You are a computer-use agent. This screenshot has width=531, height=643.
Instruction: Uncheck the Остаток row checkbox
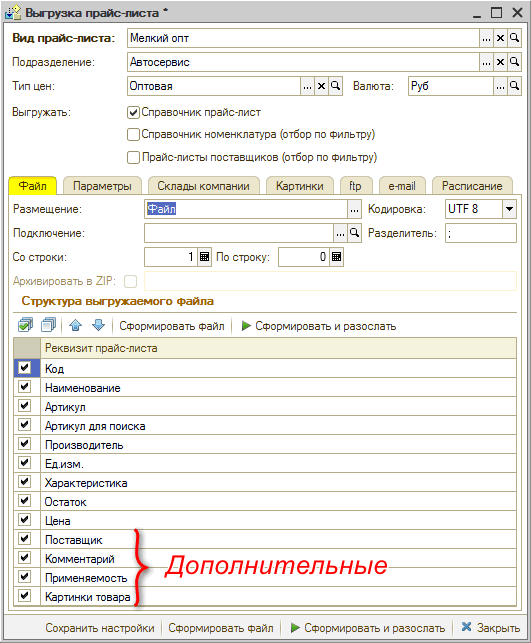point(25,501)
